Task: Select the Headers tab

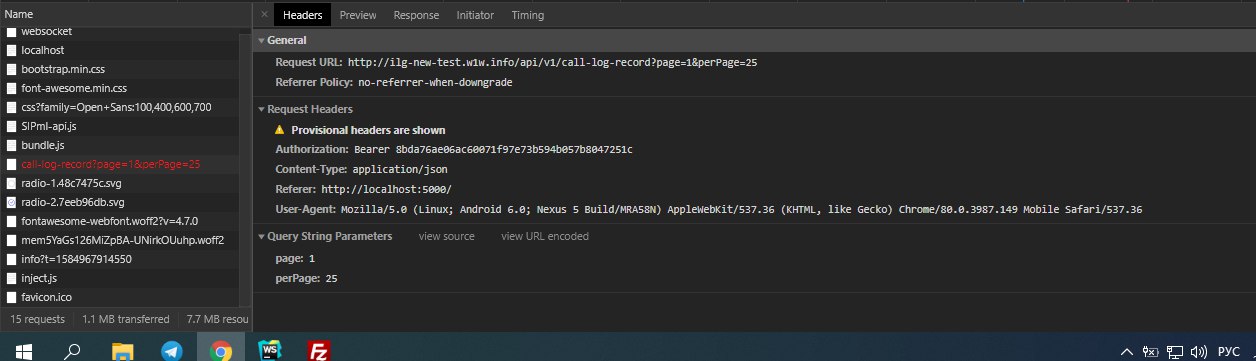Action: coord(303,15)
